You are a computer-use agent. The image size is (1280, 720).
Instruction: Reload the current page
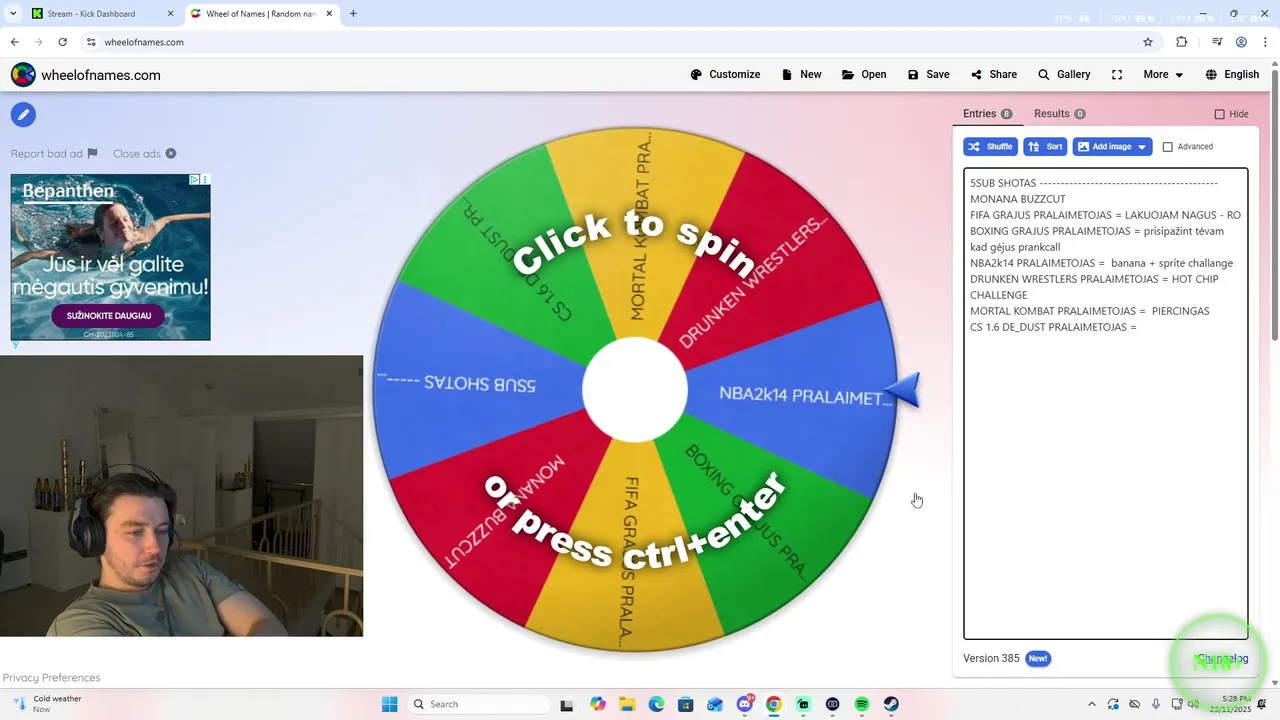point(62,42)
